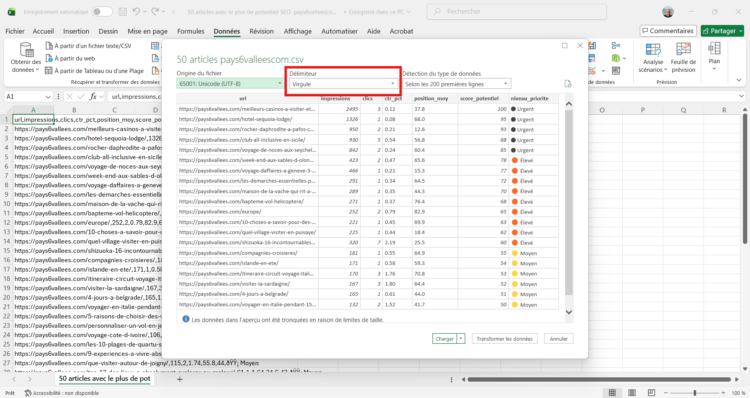This screenshot has height=398, width=750.
Task: Create a Feuille de prévision
Action: [683, 58]
